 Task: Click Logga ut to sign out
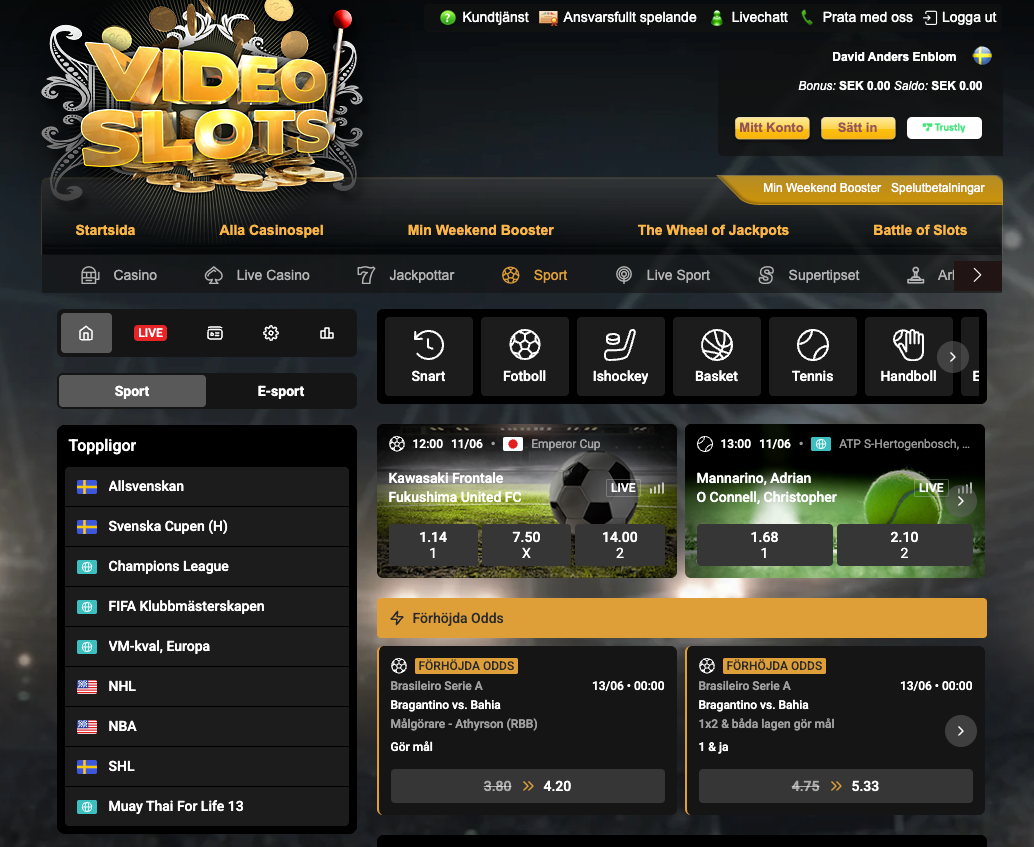coord(960,18)
